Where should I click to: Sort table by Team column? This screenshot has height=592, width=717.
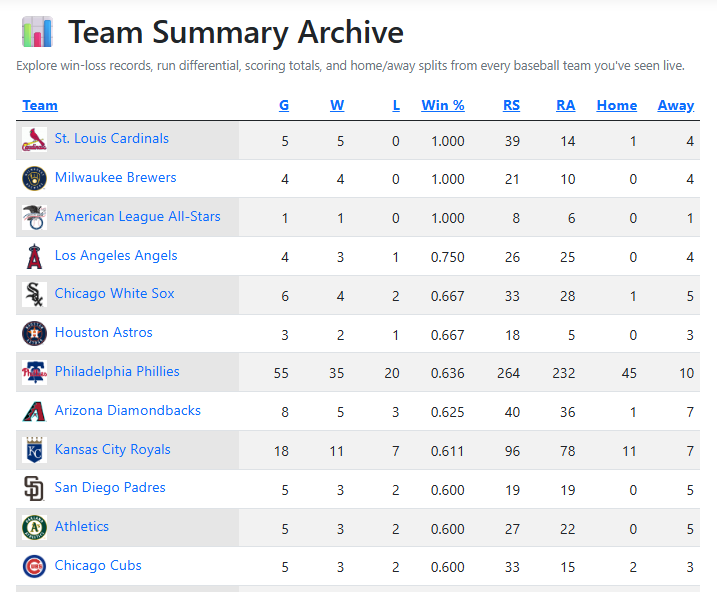pyautogui.click(x=40, y=106)
